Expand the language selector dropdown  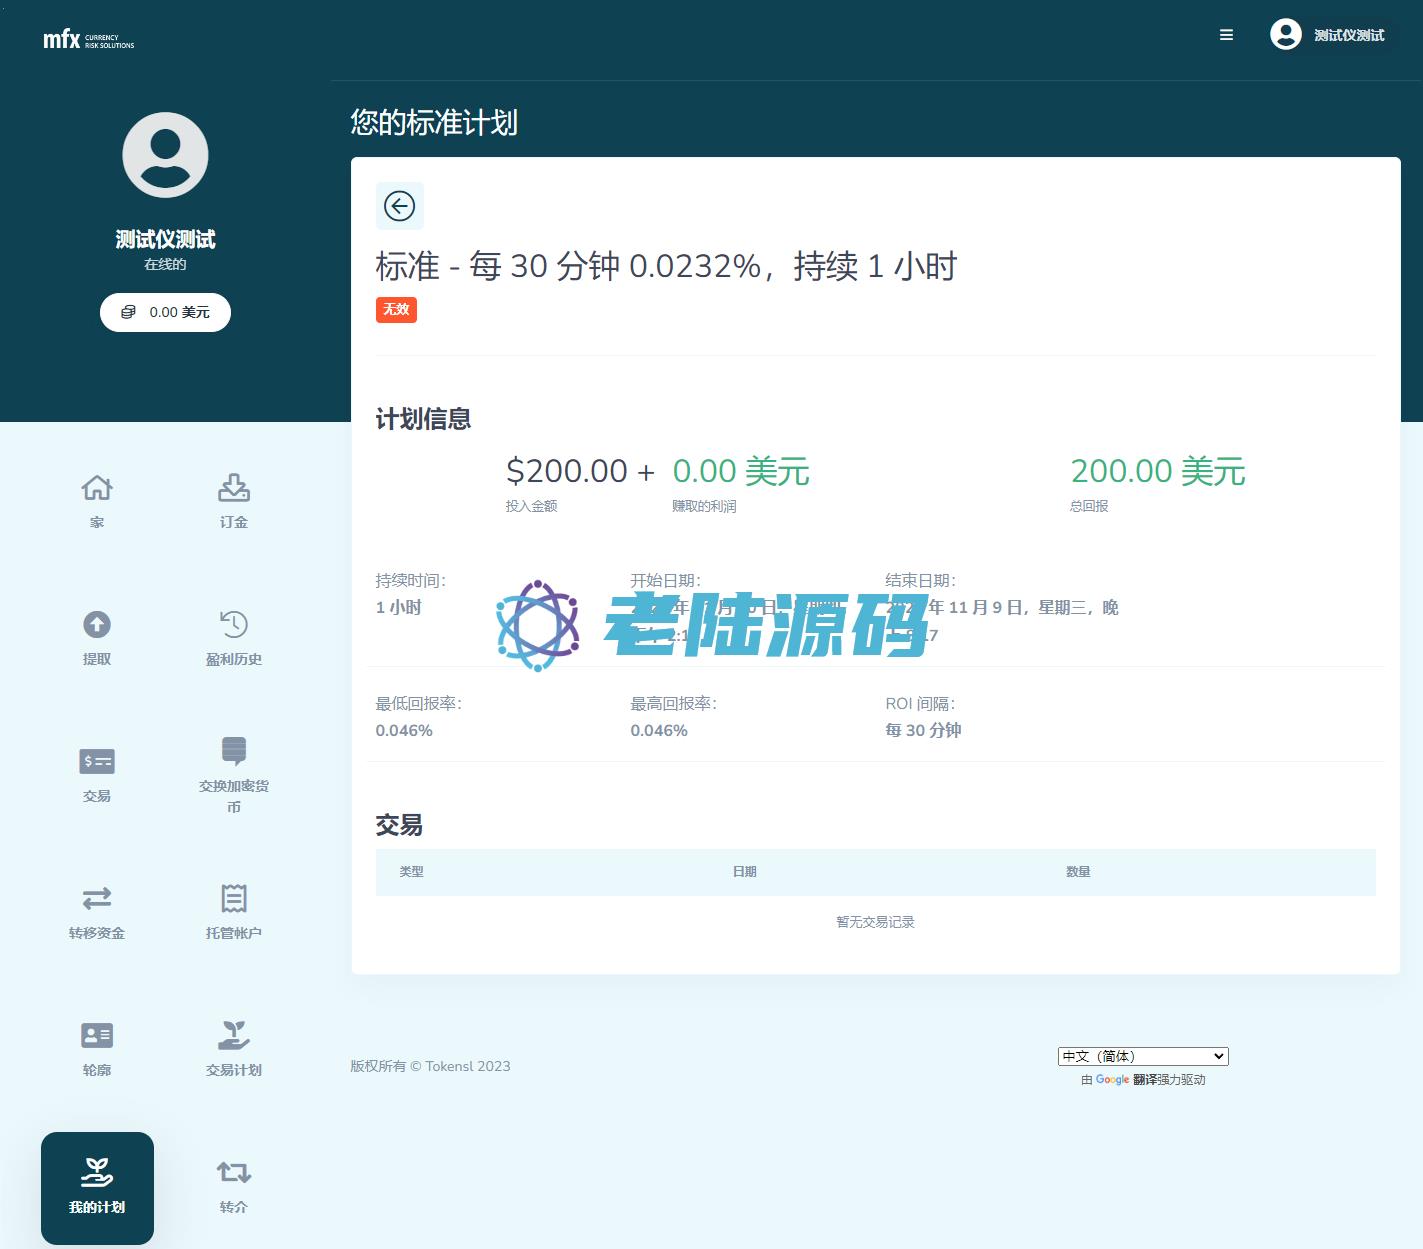[1142, 1056]
